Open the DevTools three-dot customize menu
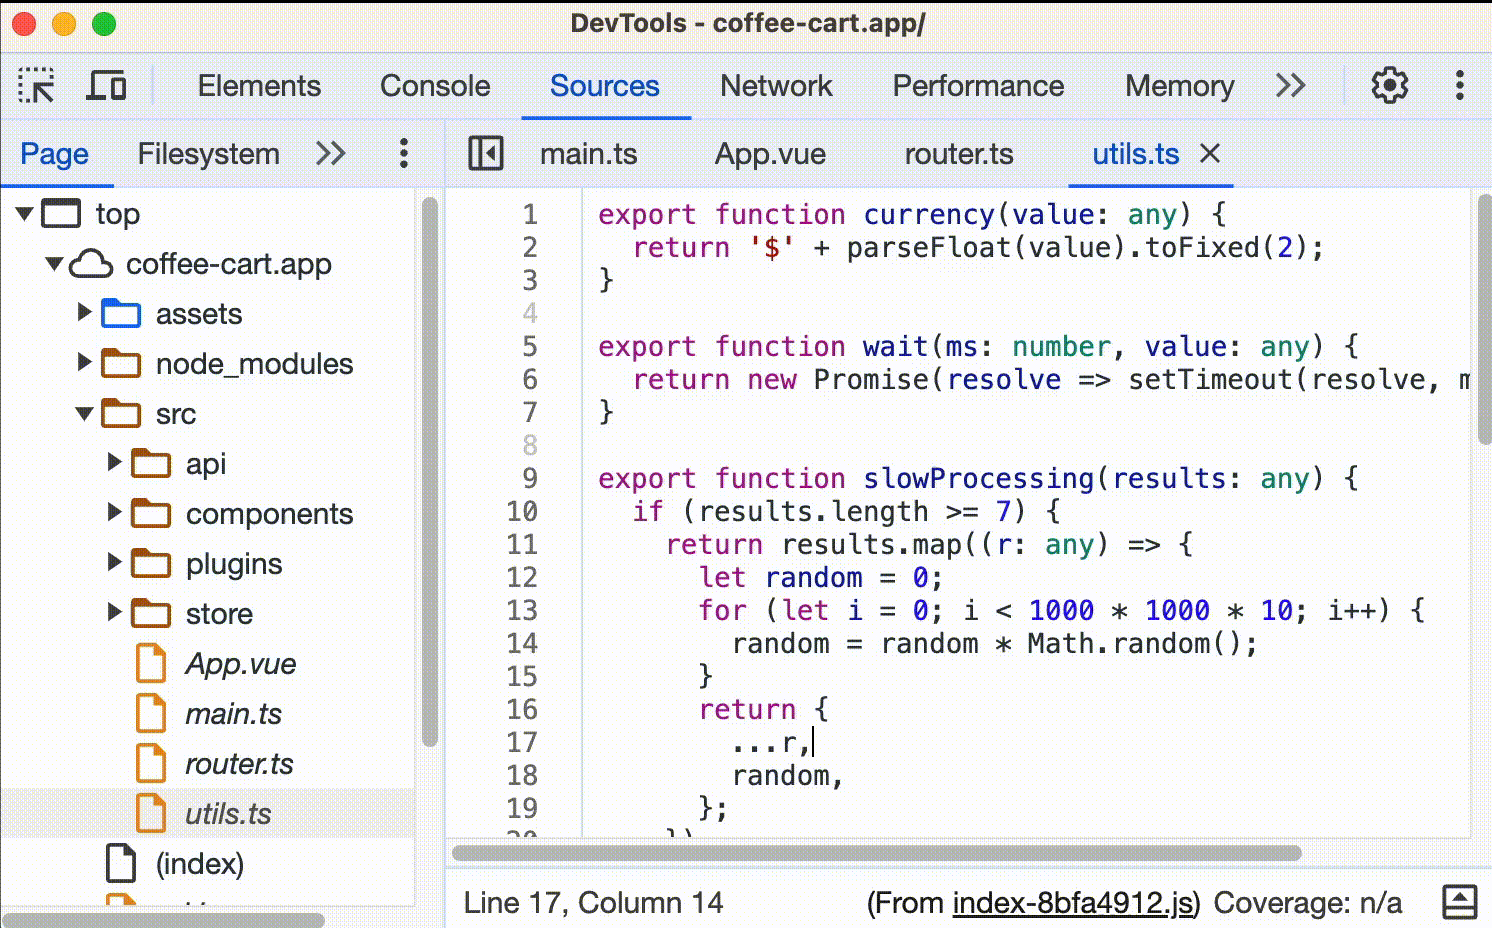1492x928 pixels. 1460,86
